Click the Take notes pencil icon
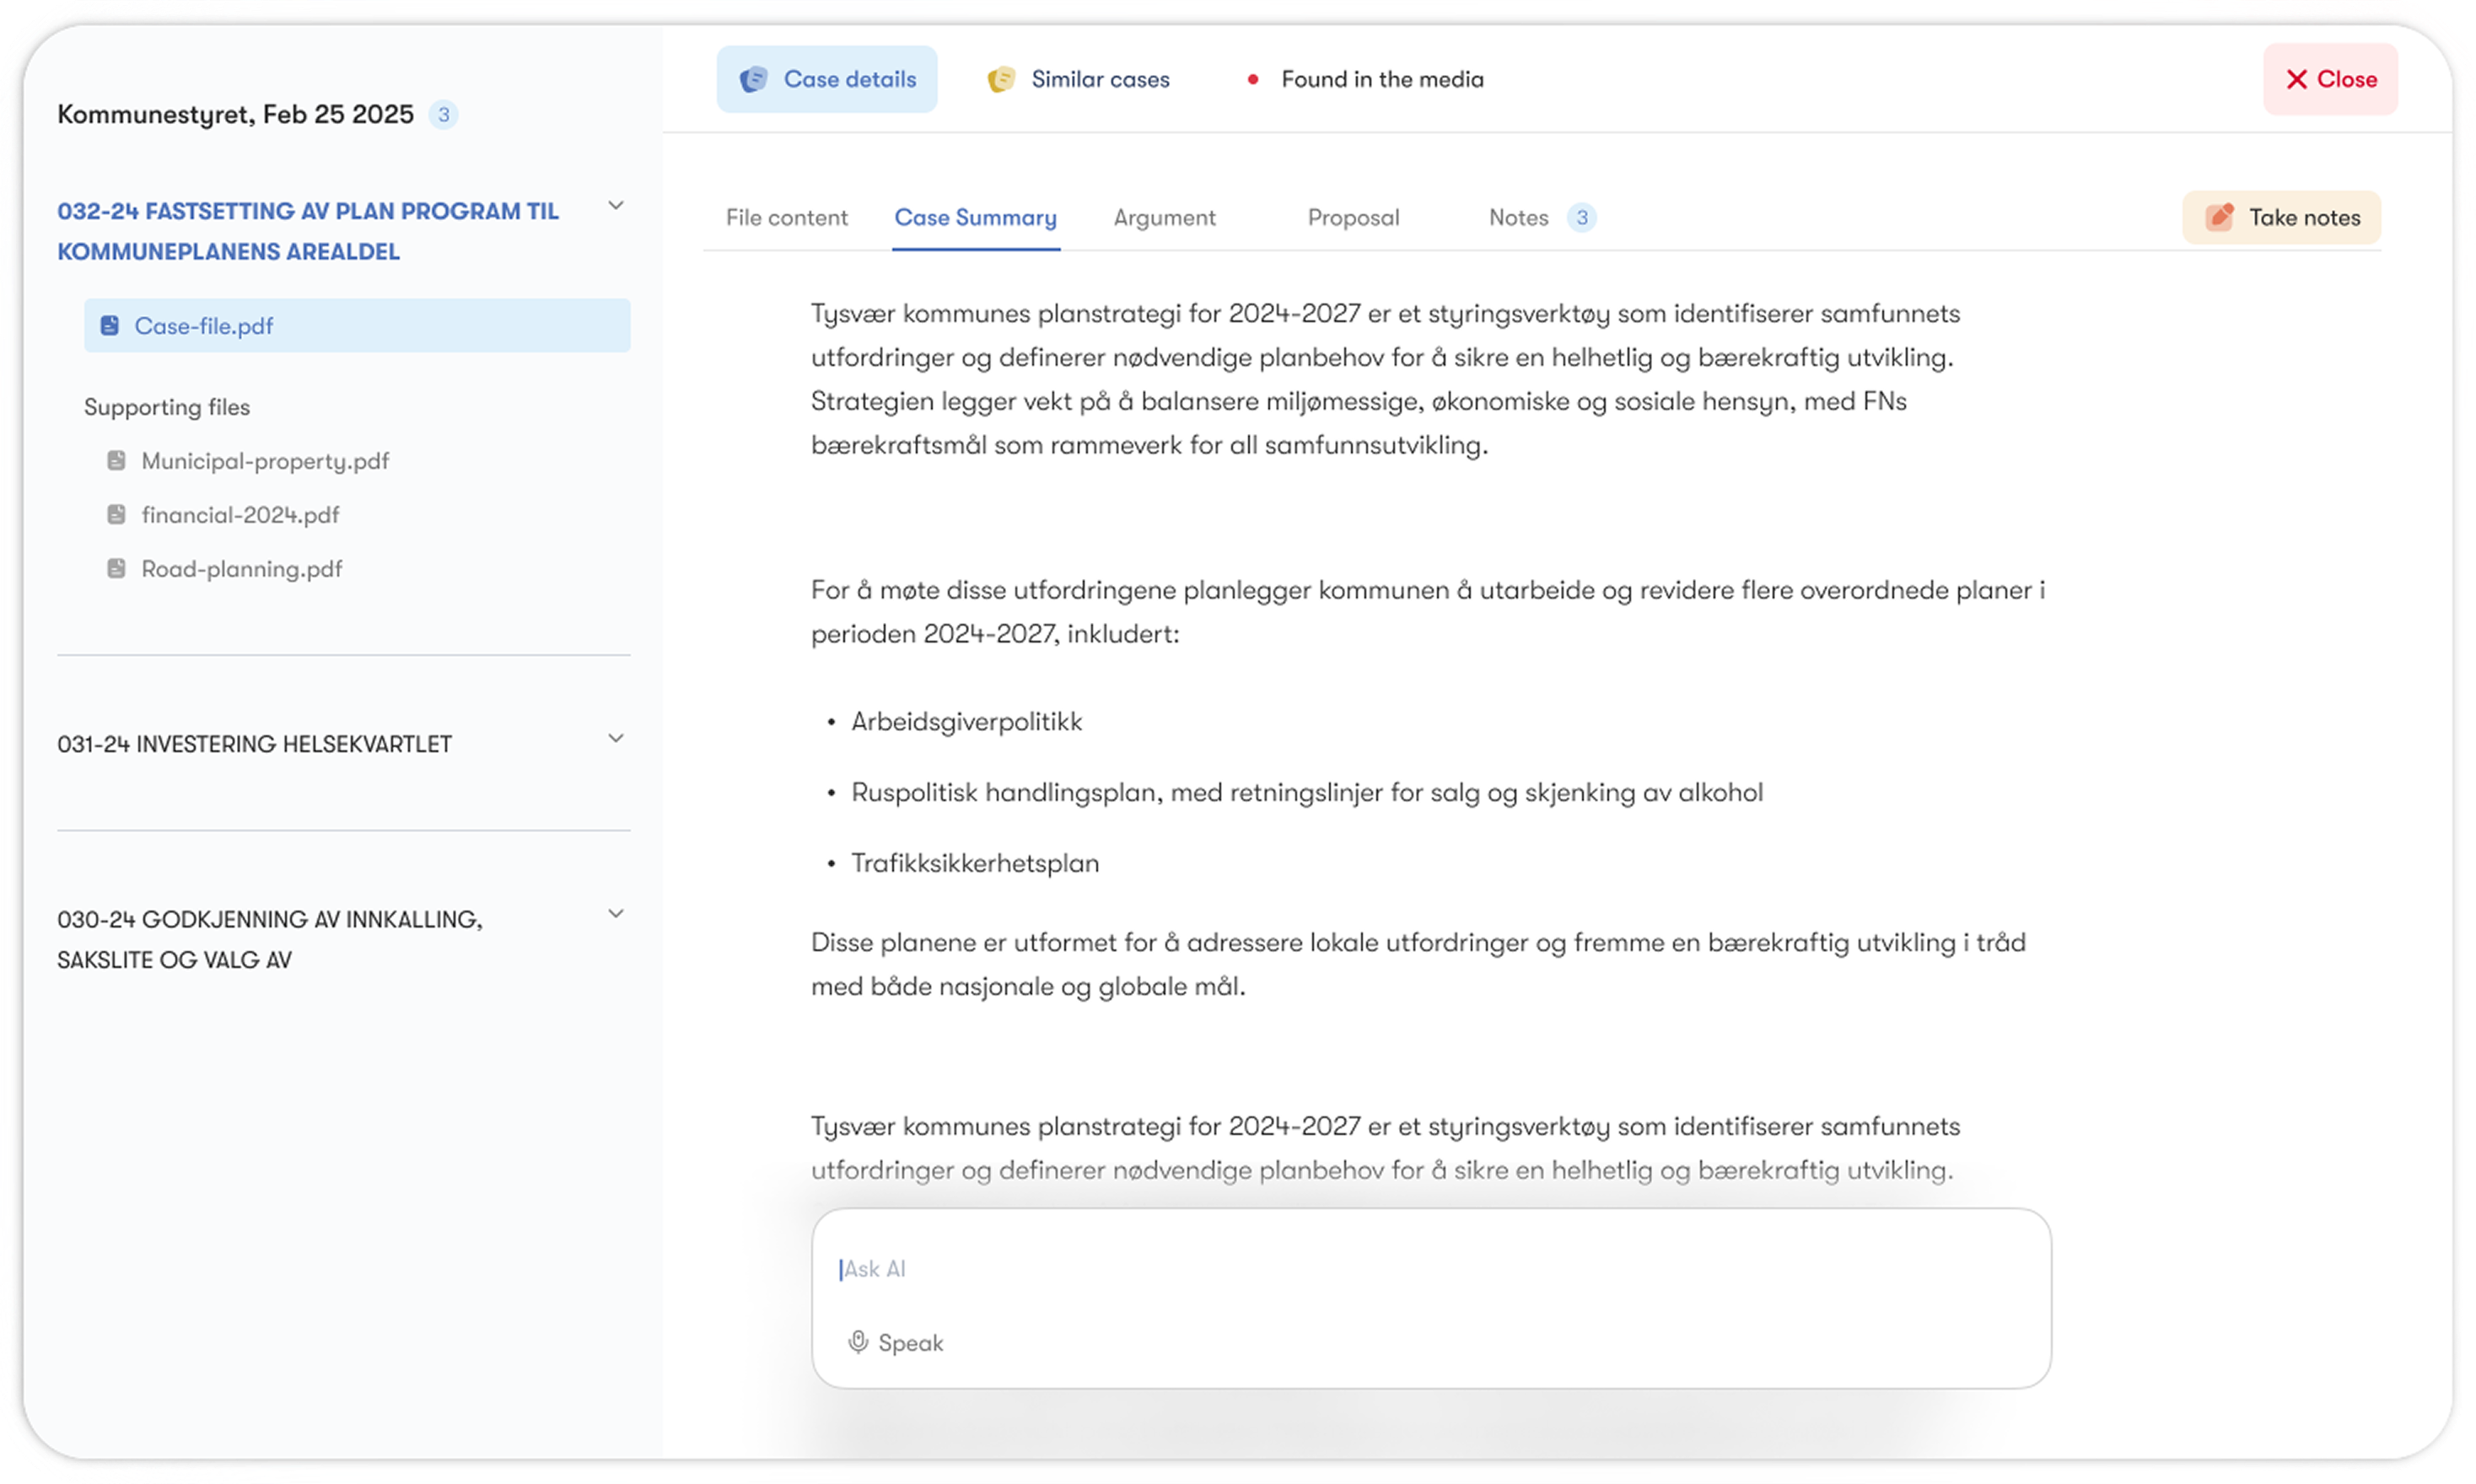 click(2219, 217)
